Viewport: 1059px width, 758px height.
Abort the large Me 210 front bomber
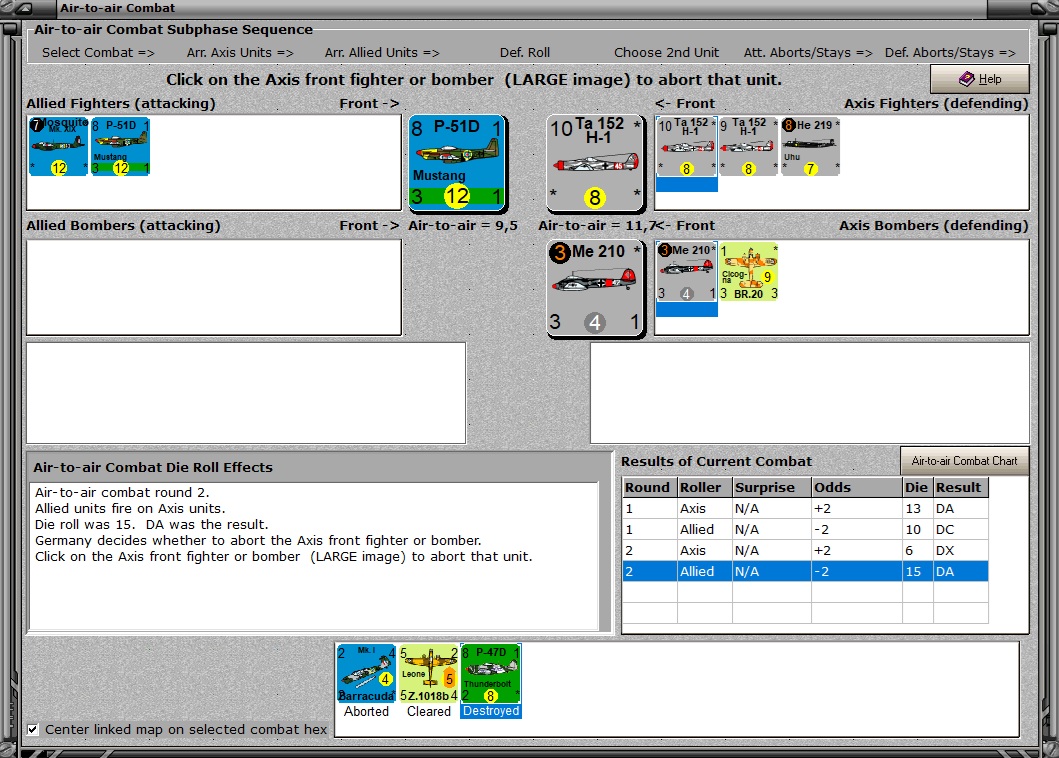(595, 288)
